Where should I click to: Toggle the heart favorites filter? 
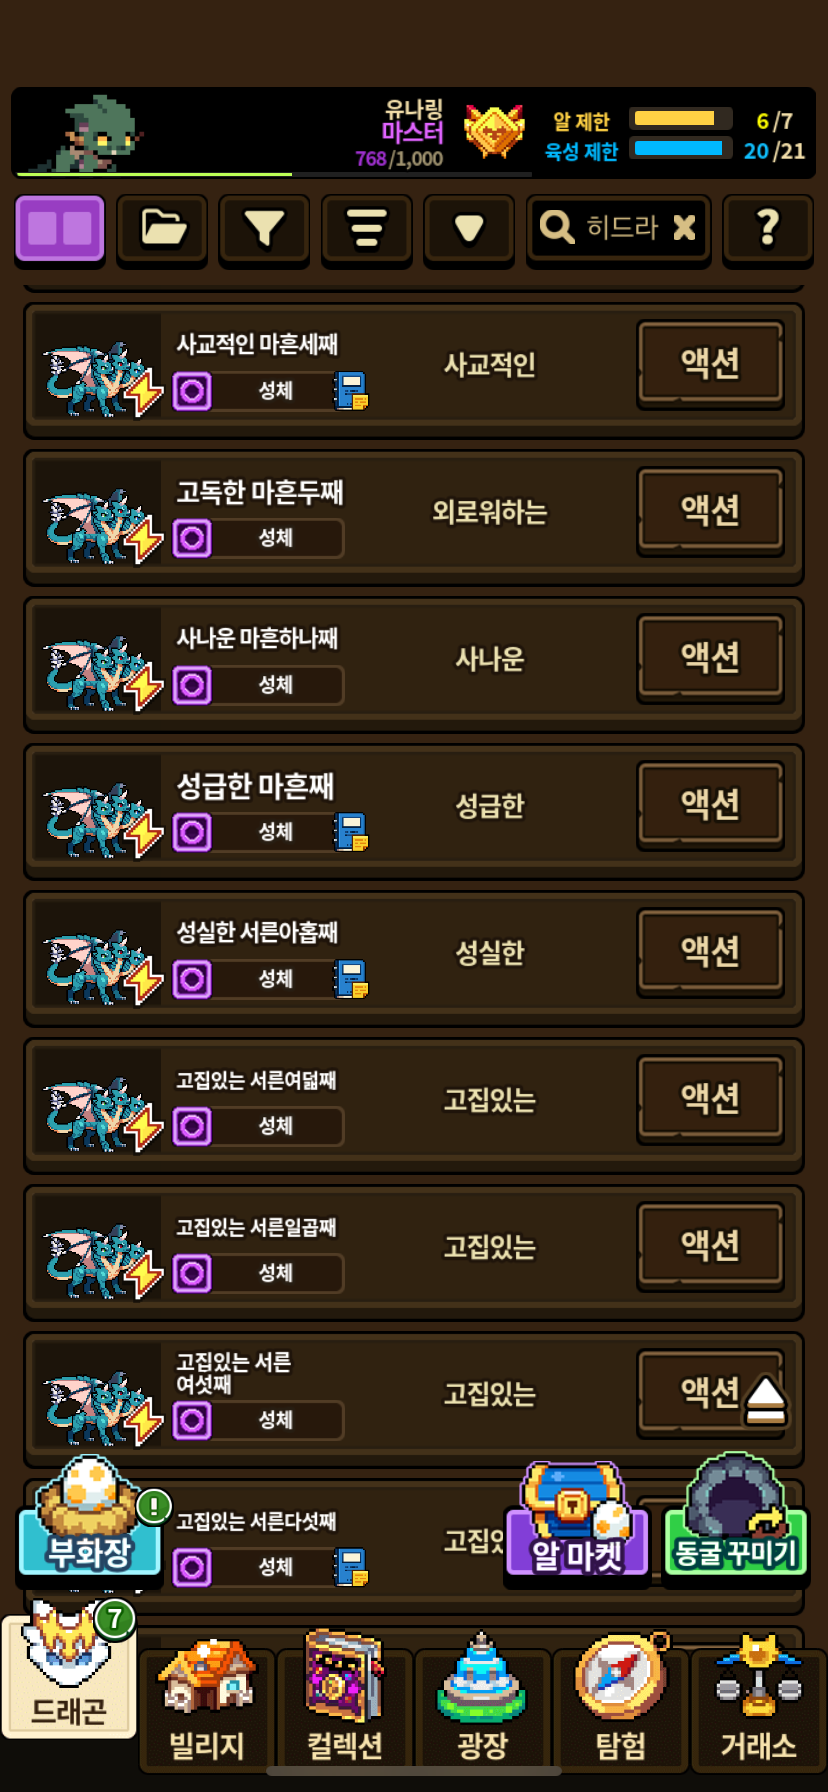click(x=469, y=229)
